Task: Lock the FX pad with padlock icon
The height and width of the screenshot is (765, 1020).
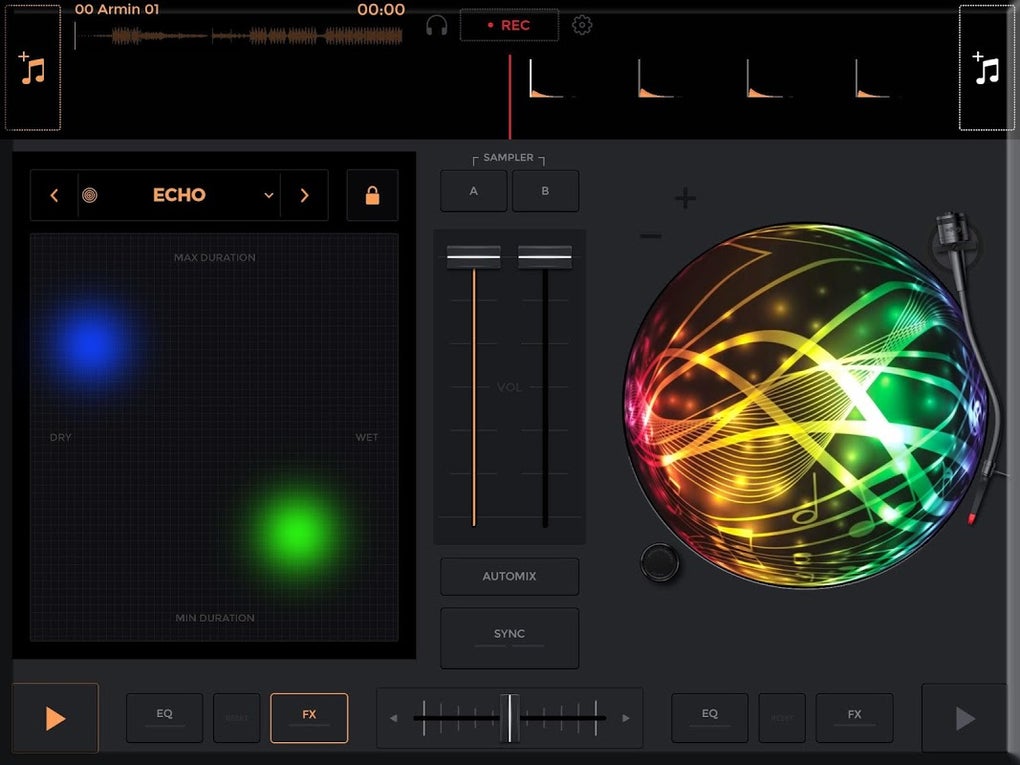Action: pyautogui.click(x=372, y=195)
